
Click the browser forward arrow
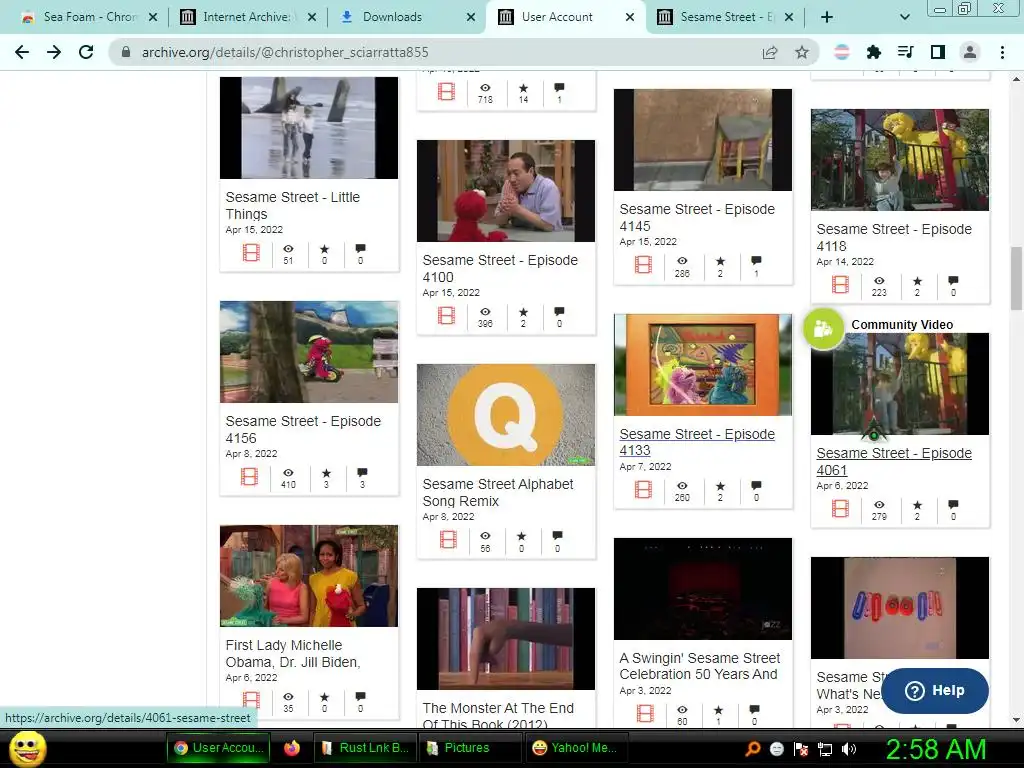54,52
